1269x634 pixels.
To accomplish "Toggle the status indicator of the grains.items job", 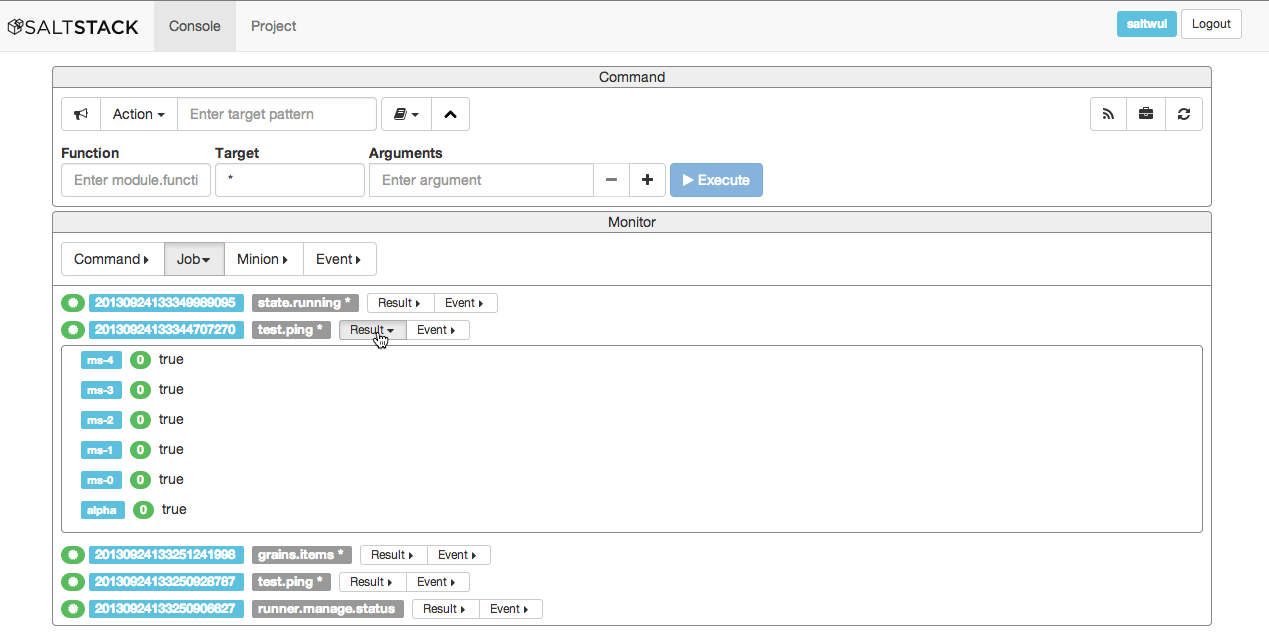I will click(73, 554).
